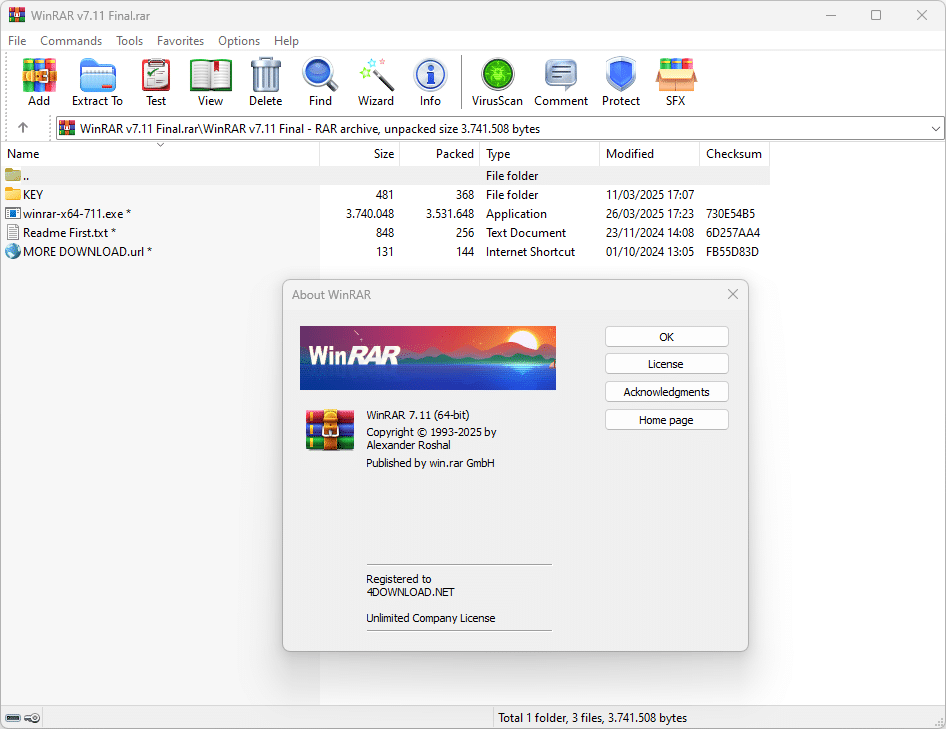Open the Name column filter chevron
The width and height of the screenshot is (946, 729).
tap(160, 144)
